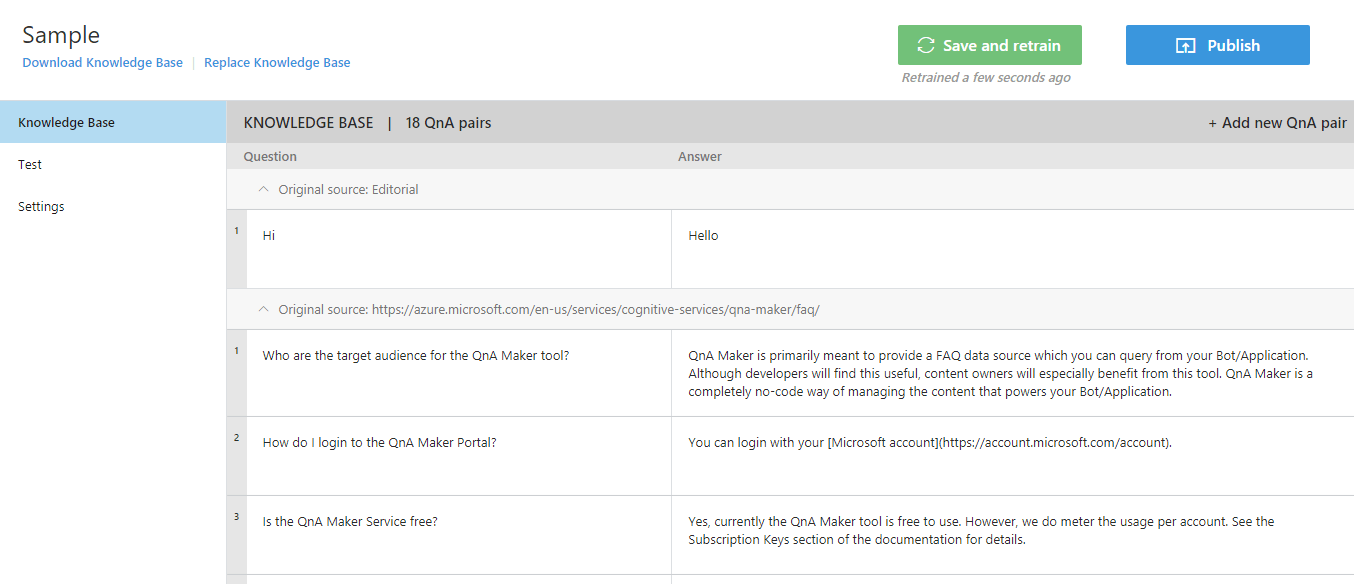Collapse the azure.microsoft.com FAQ source group

tap(264, 310)
